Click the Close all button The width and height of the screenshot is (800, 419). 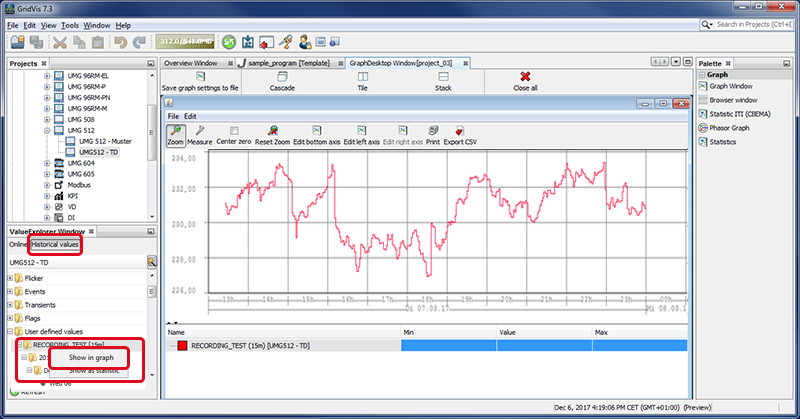point(525,81)
